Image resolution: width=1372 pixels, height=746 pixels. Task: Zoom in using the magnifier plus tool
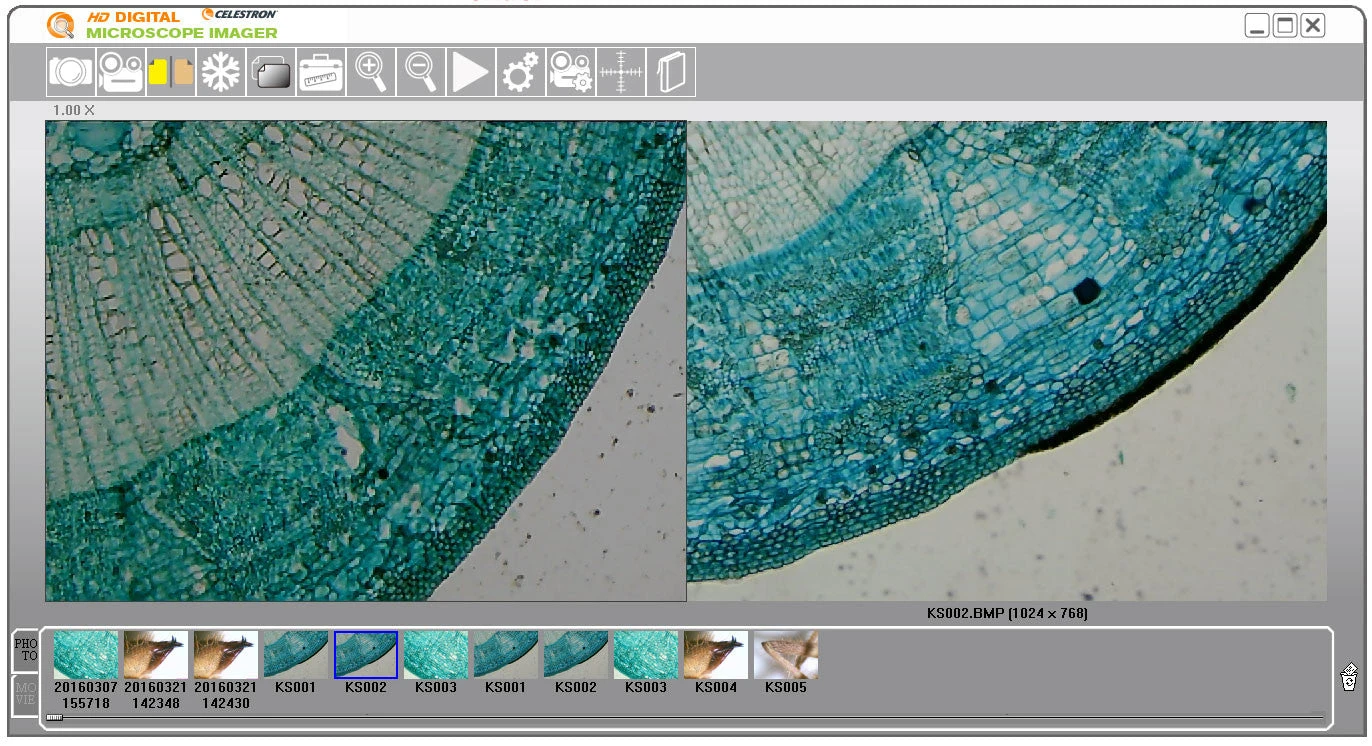(370, 71)
